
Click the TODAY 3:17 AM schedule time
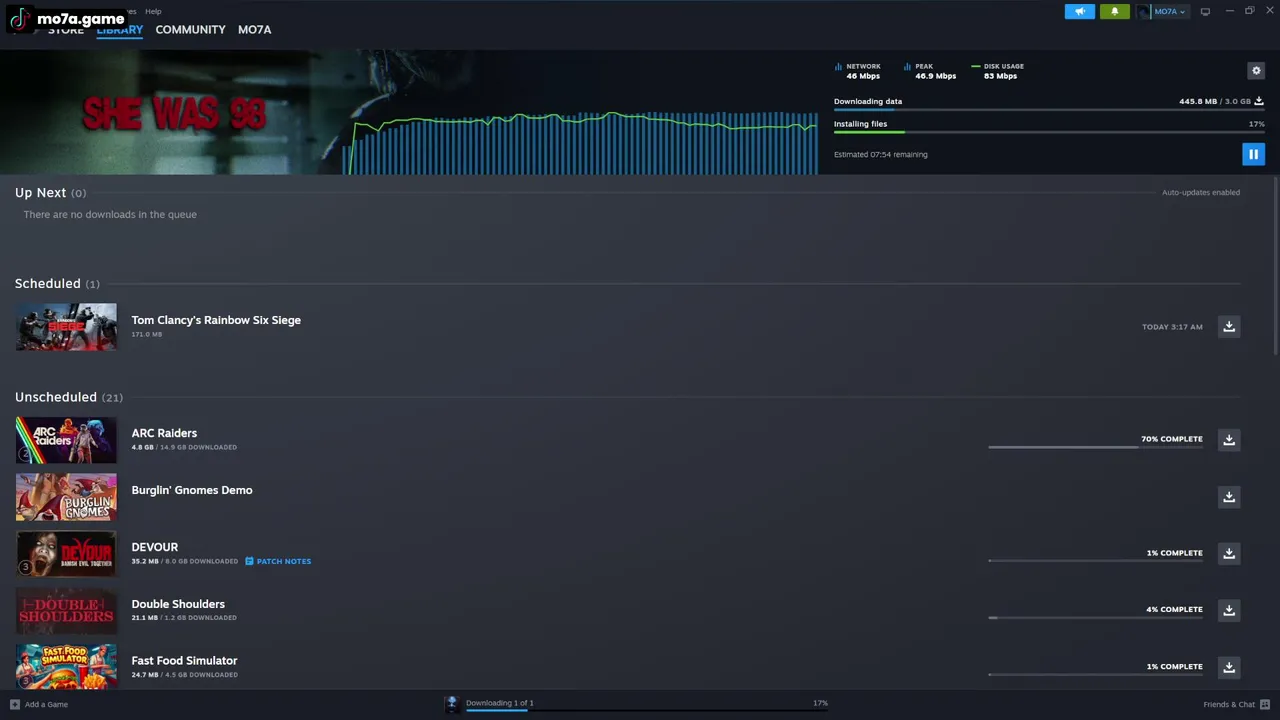1172,327
